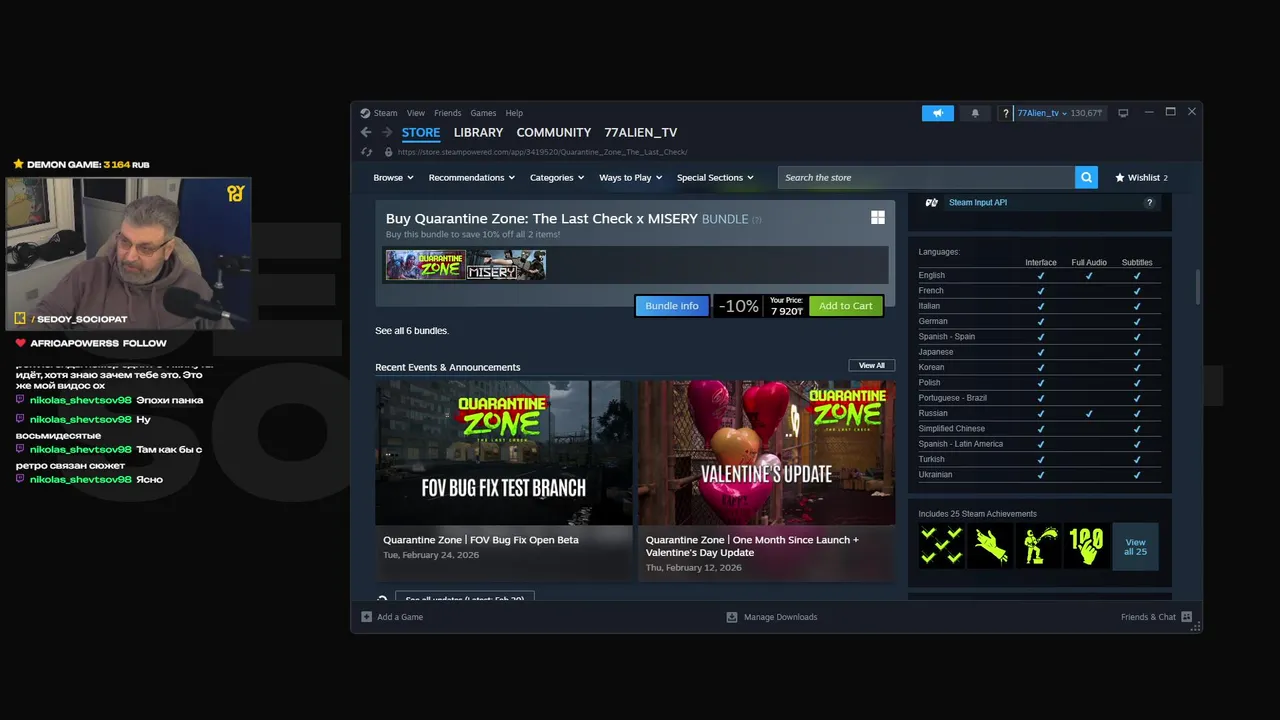This screenshot has width=1280, height=720.
Task: Click the Bundle info button
Action: click(672, 306)
